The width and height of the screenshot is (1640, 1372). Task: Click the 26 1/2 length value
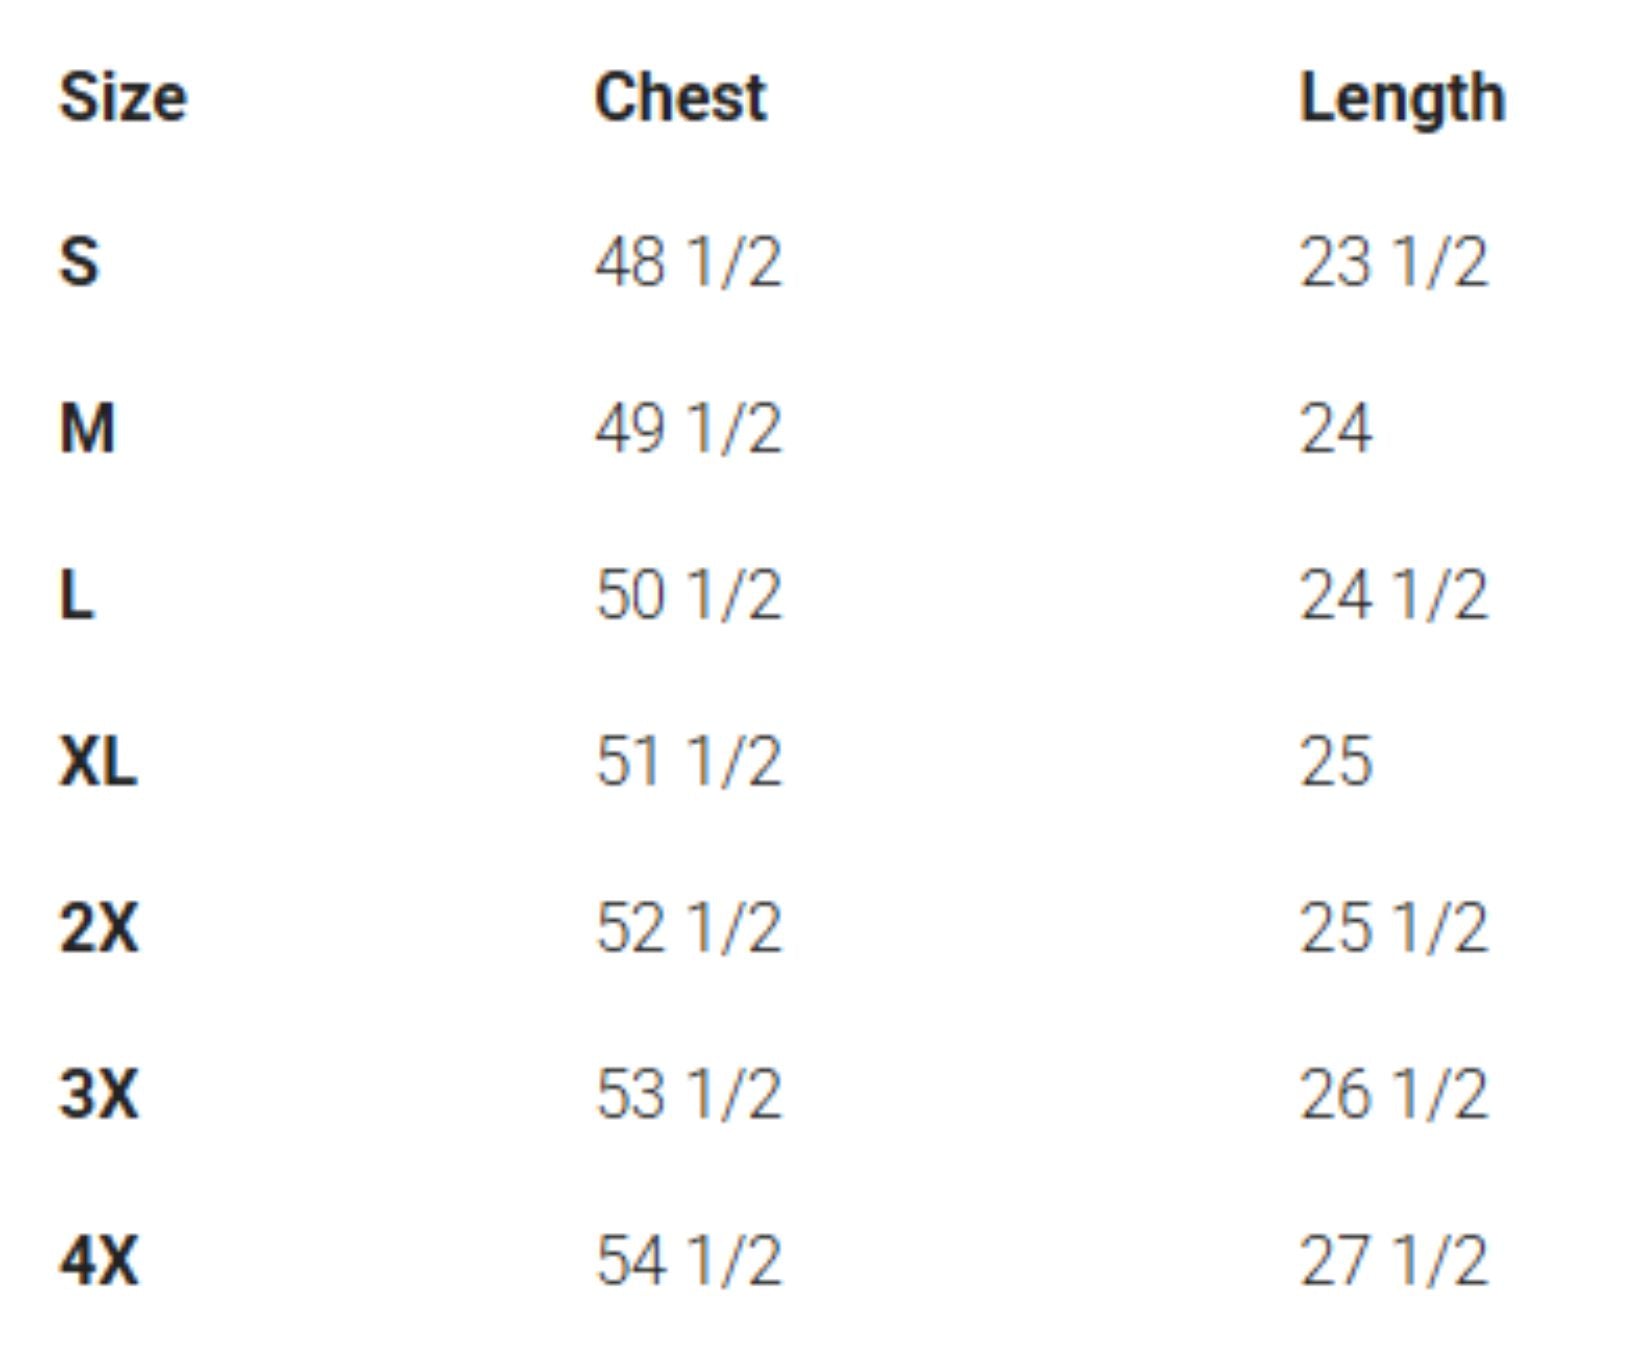(1394, 1094)
